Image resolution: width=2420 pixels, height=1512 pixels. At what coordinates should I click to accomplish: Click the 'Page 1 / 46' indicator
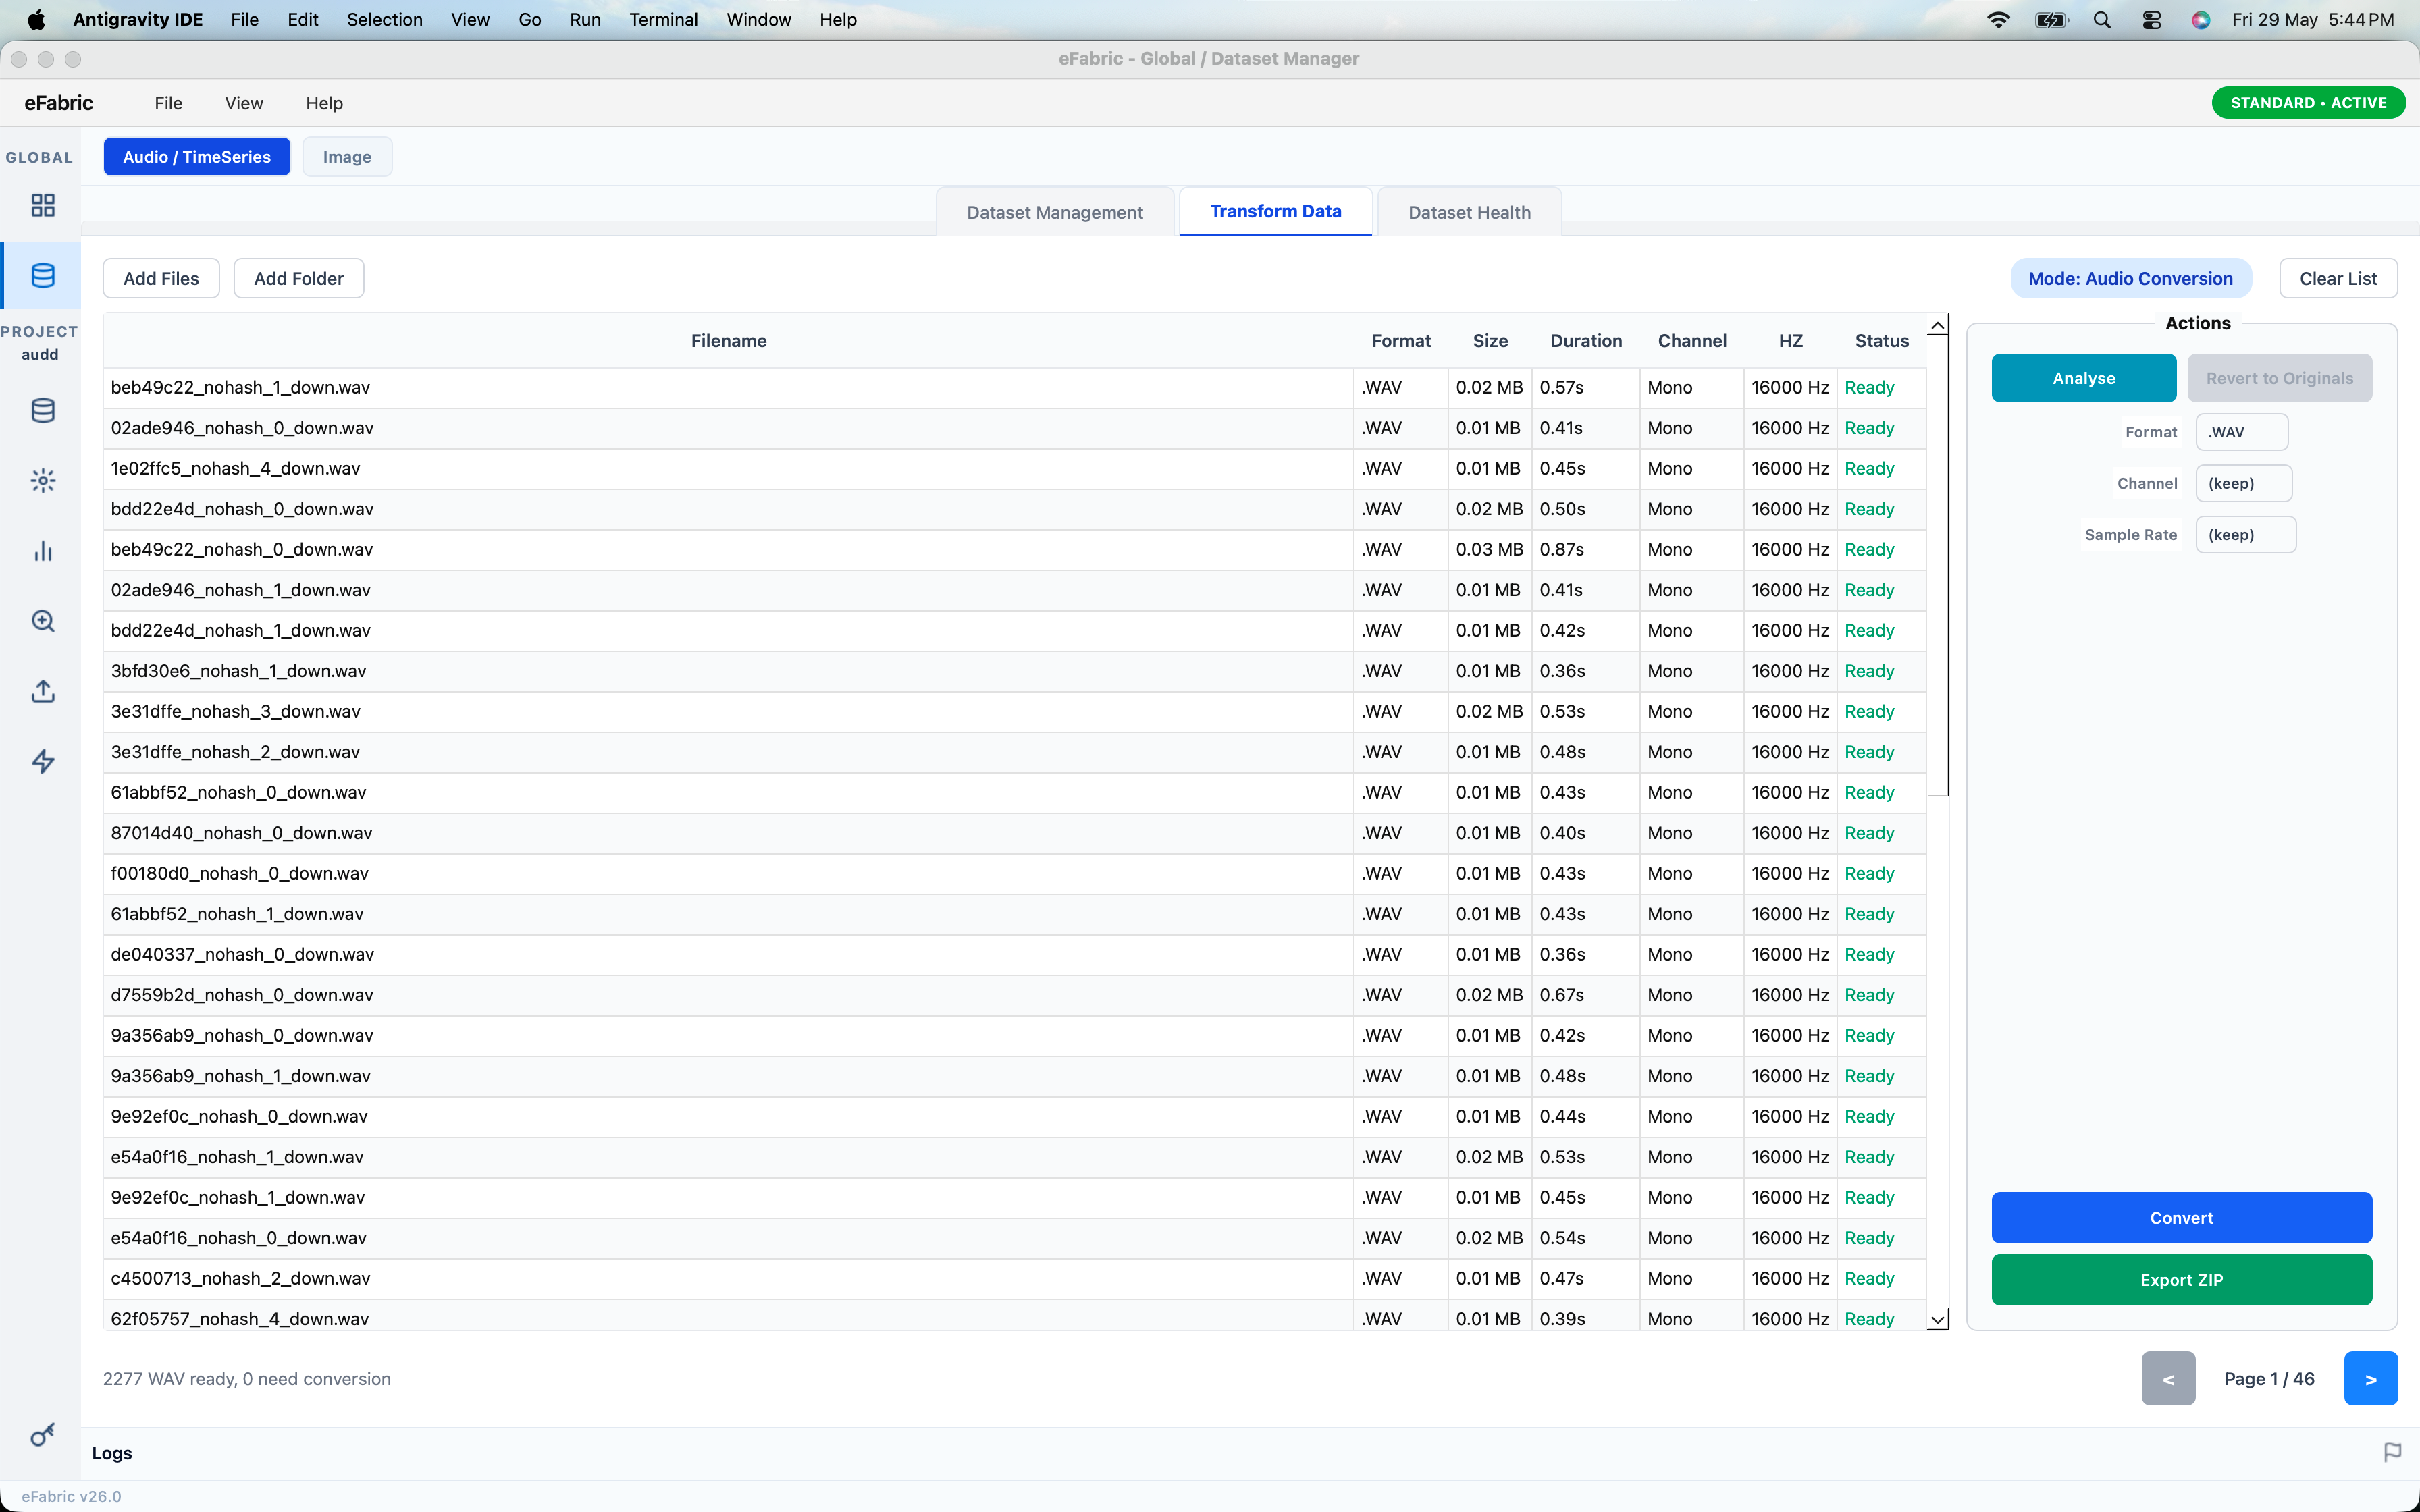click(x=2269, y=1378)
